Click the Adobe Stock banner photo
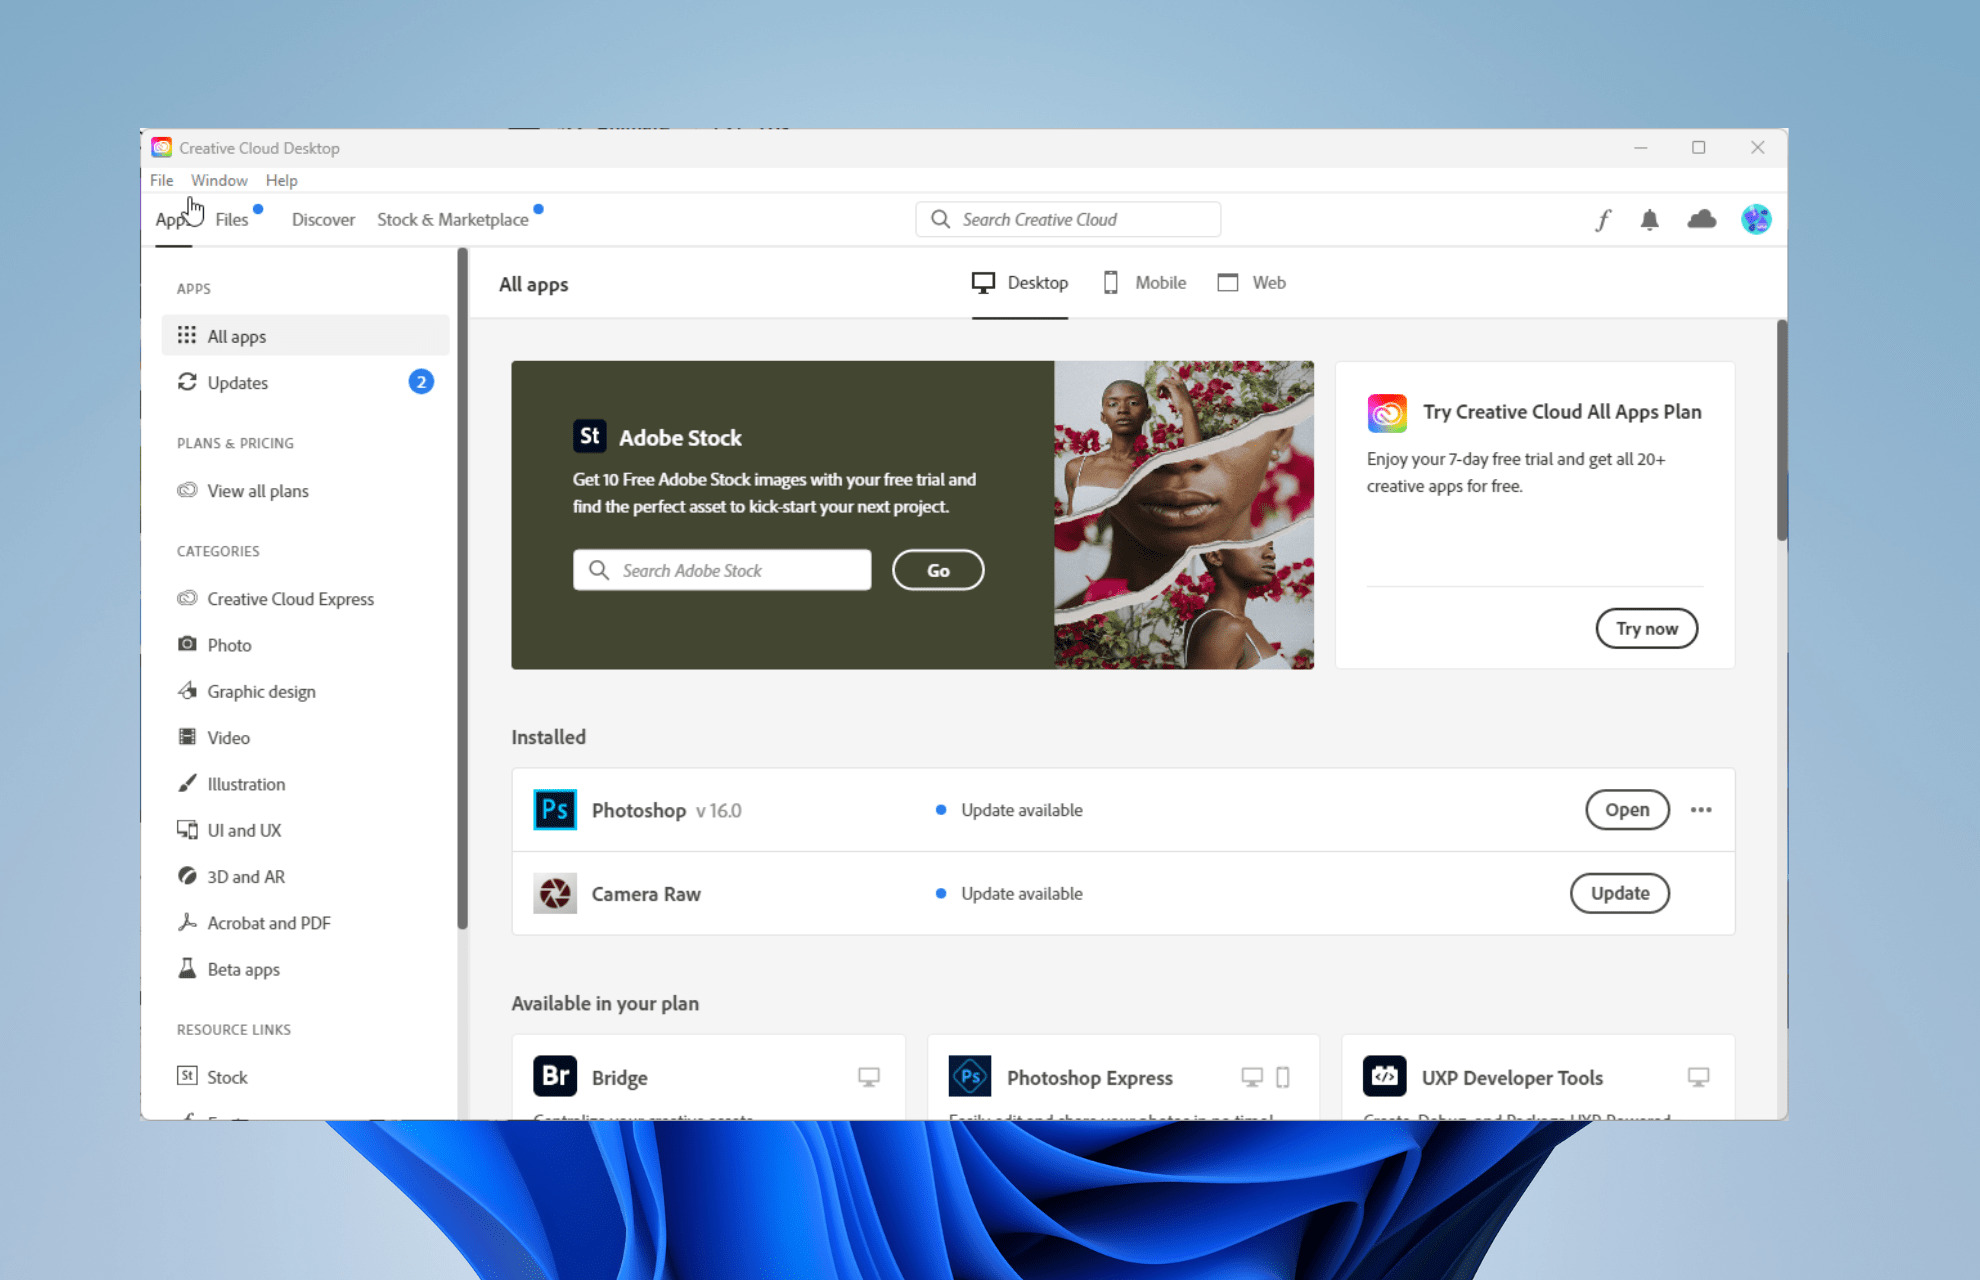The image size is (1980, 1280). pyautogui.click(x=1184, y=515)
